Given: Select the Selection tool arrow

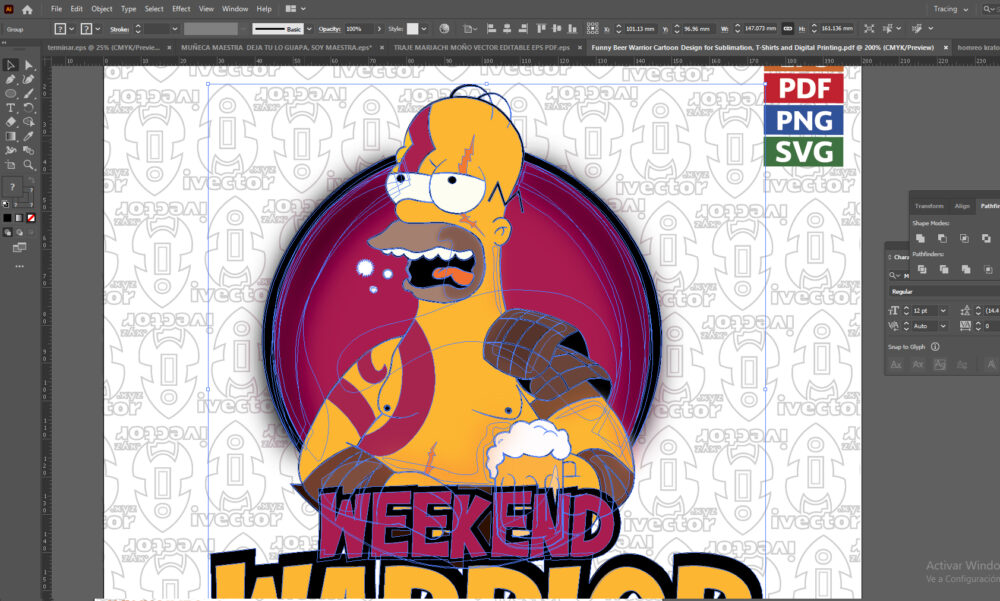Looking at the screenshot, I should 10,65.
